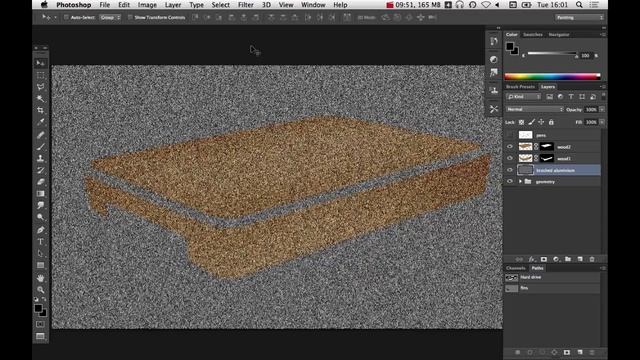Image resolution: width=640 pixels, height=360 pixels.
Task: Select the Eyedropper tool
Action: (40, 122)
